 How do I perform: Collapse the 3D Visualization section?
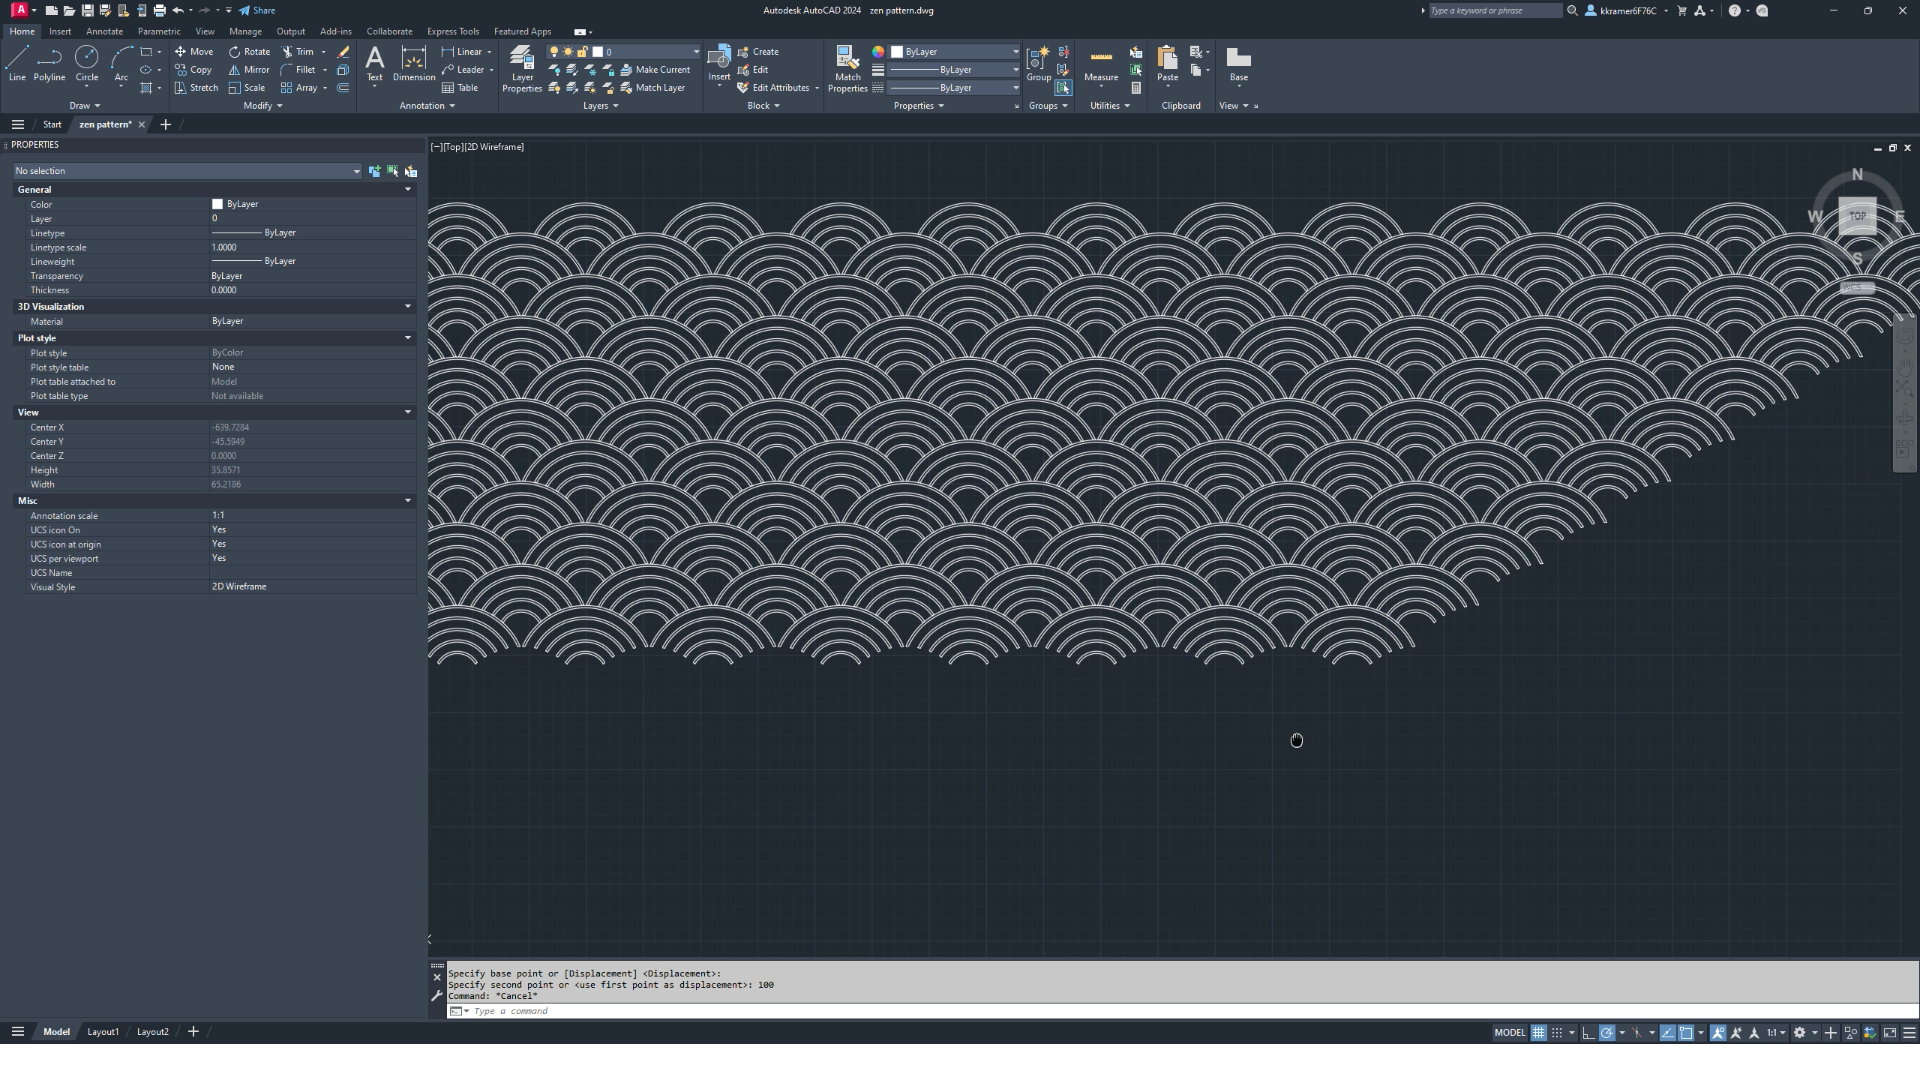[x=407, y=306]
